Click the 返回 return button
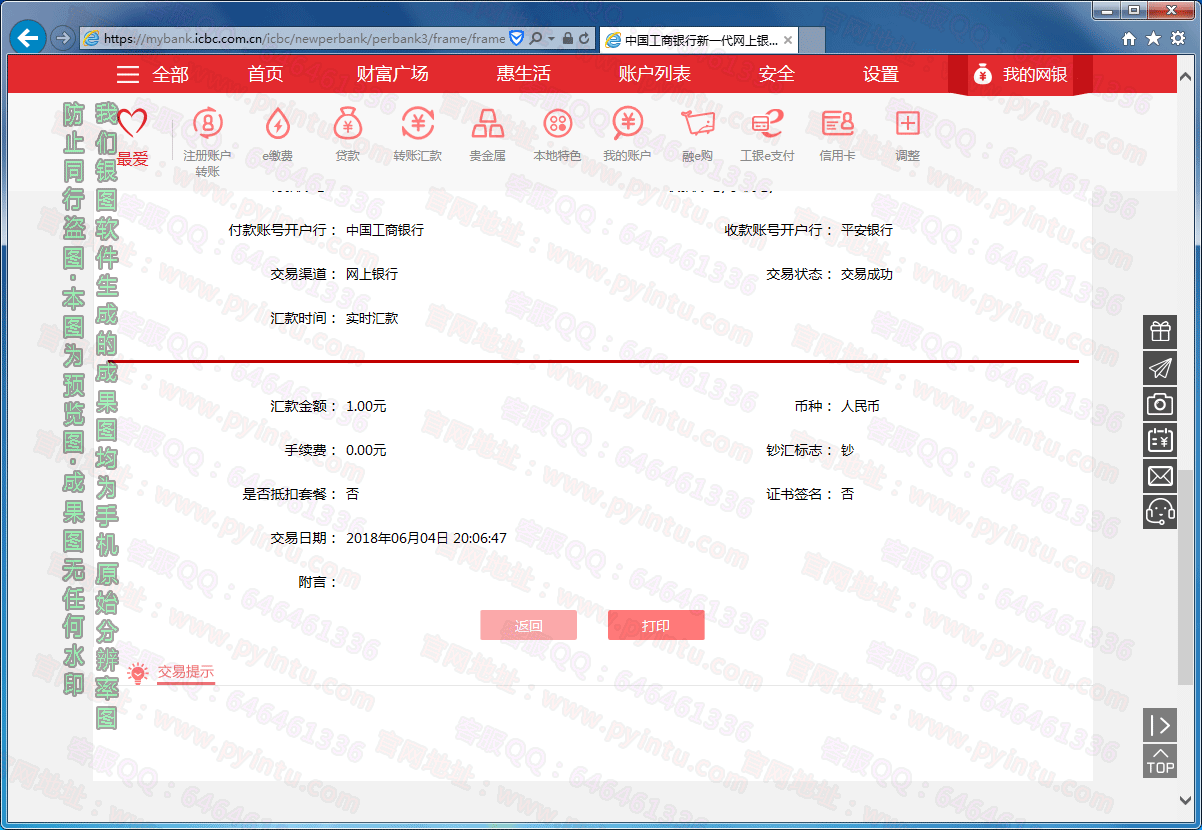Viewport: 1202px width, 830px height. point(529,626)
